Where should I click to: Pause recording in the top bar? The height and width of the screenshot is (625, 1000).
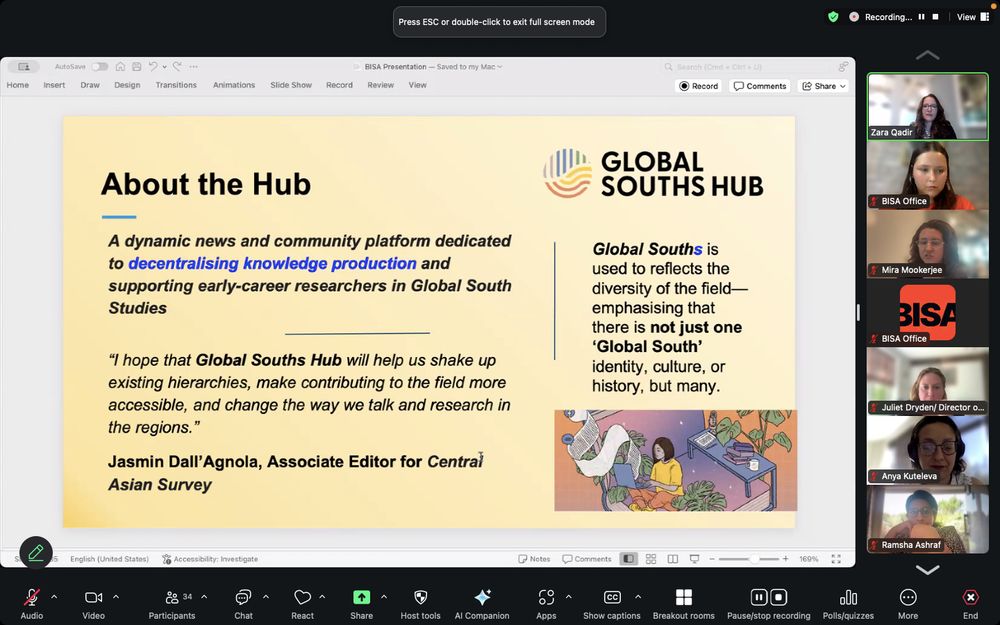[922, 17]
